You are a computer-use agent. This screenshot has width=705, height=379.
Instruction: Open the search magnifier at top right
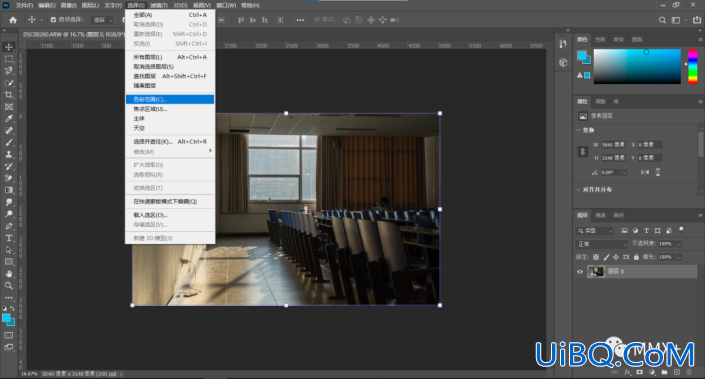(662, 20)
